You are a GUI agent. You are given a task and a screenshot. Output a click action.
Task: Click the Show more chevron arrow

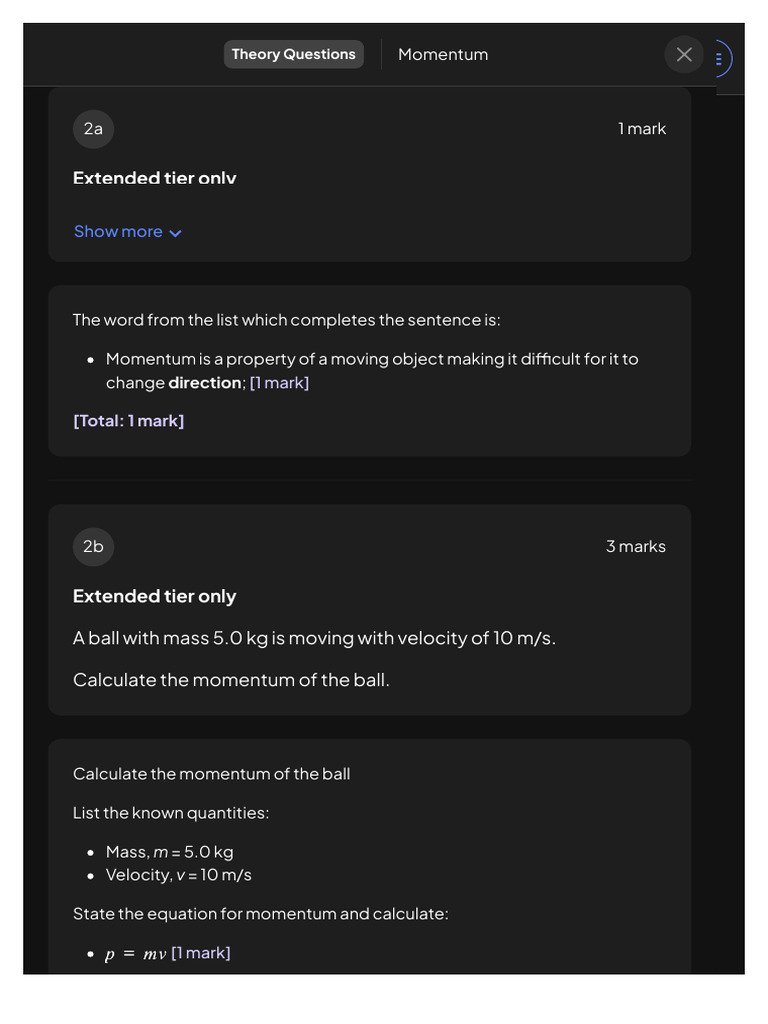(176, 233)
